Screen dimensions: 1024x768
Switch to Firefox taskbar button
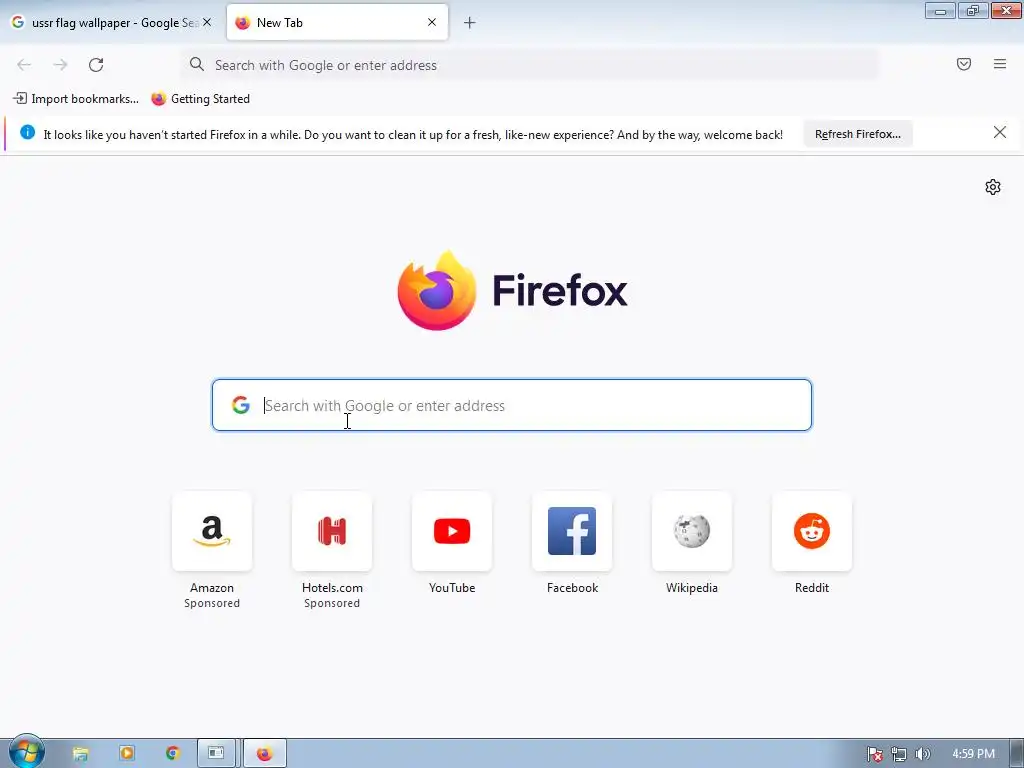264,754
